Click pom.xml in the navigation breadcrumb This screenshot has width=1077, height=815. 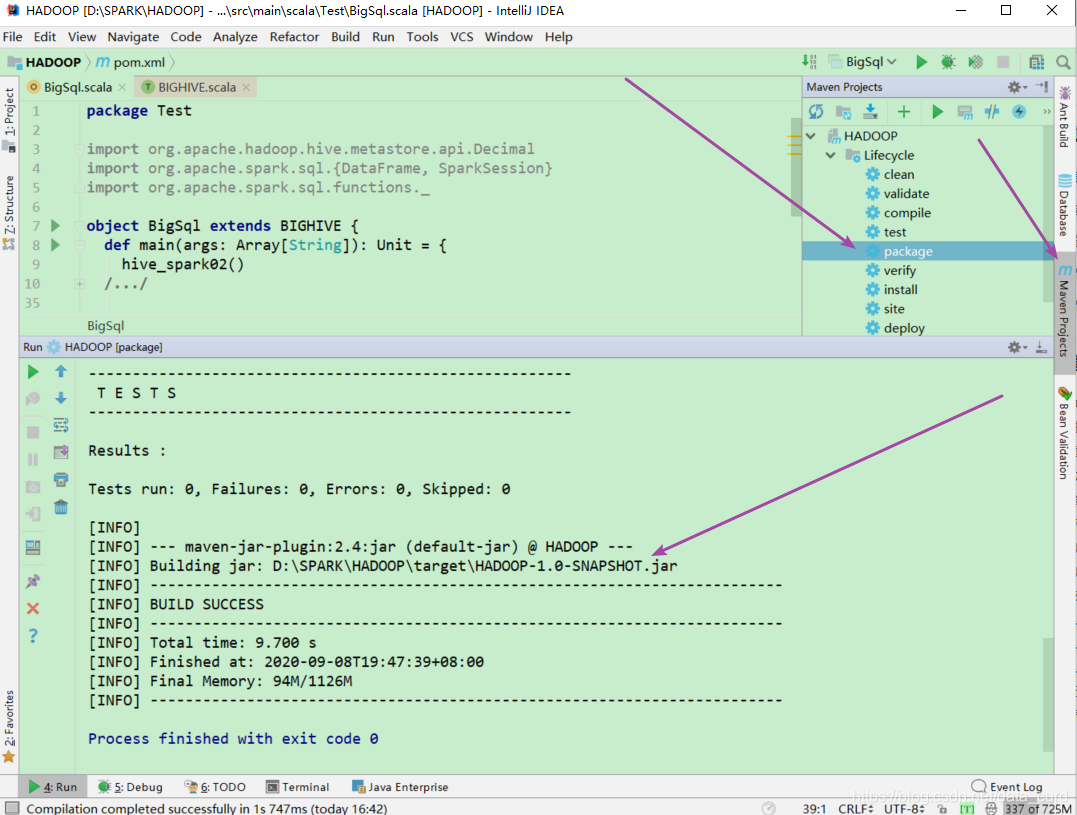(131, 62)
